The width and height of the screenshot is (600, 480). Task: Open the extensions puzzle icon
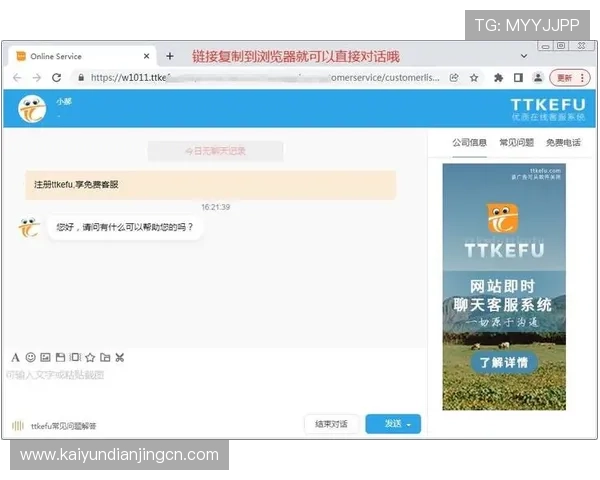[x=498, y=78]
